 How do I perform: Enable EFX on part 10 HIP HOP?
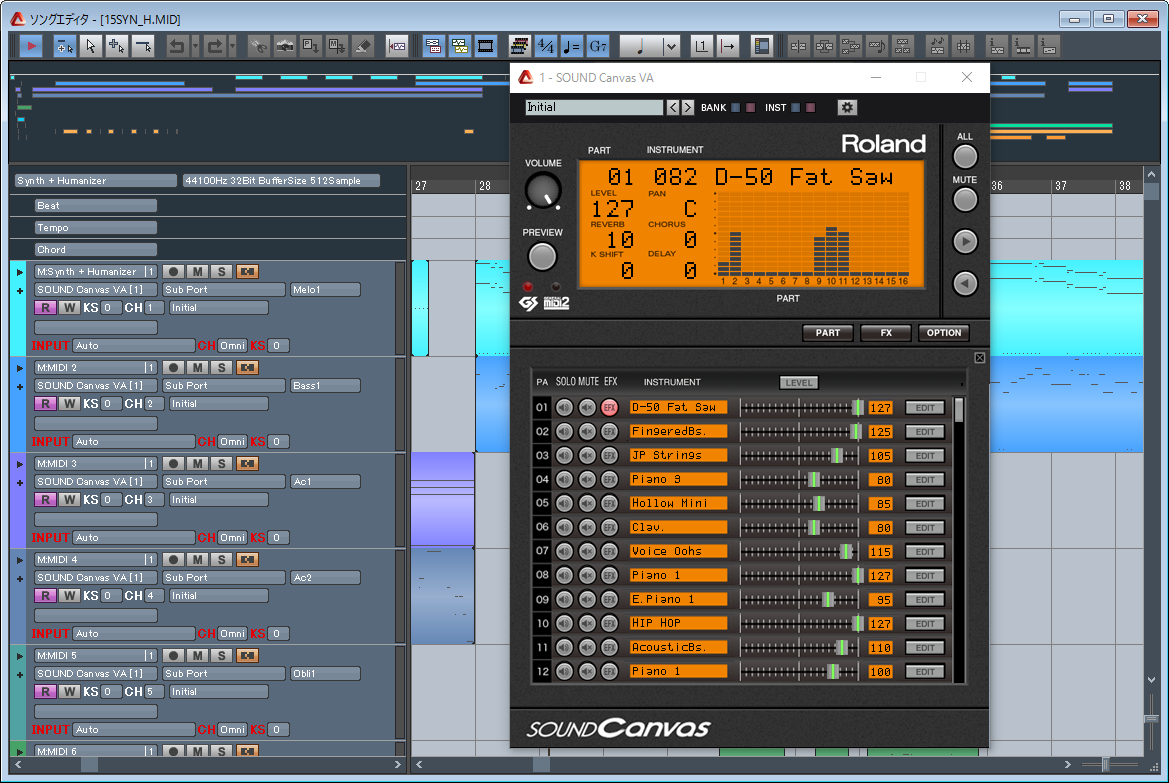(609, 623)
